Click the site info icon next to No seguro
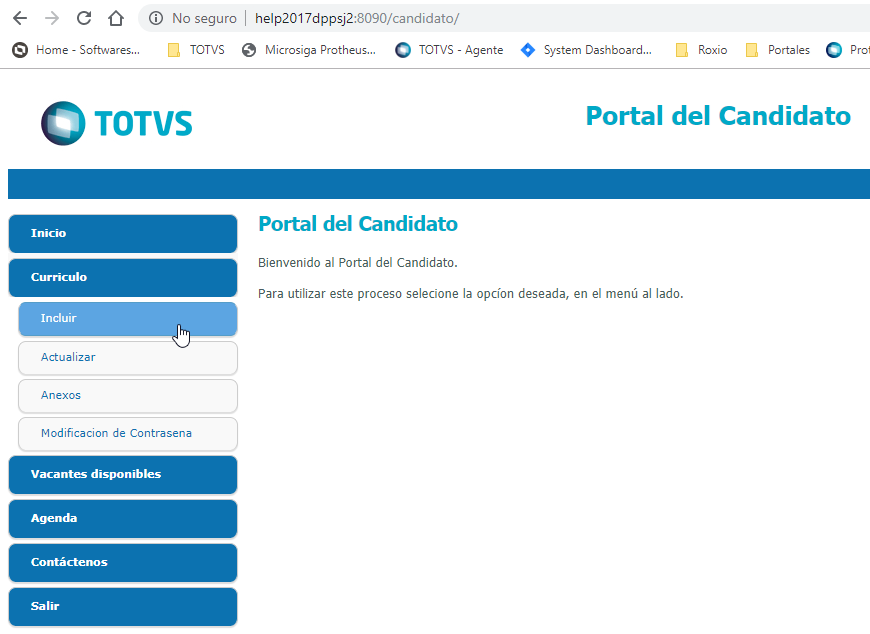The width and height of the screenshot is (870, 634). coord(156,18)
